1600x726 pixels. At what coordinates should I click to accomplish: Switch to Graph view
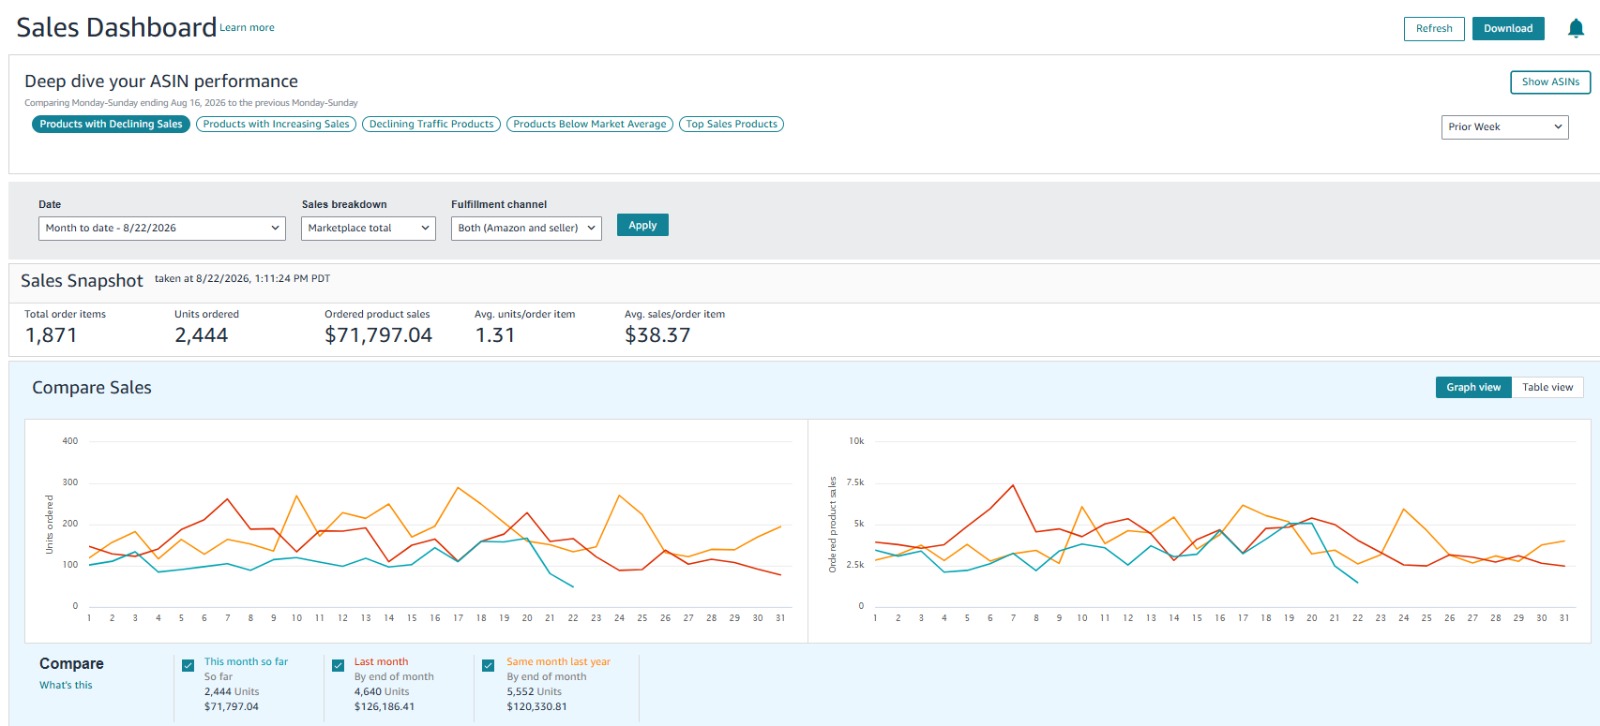1473,387
